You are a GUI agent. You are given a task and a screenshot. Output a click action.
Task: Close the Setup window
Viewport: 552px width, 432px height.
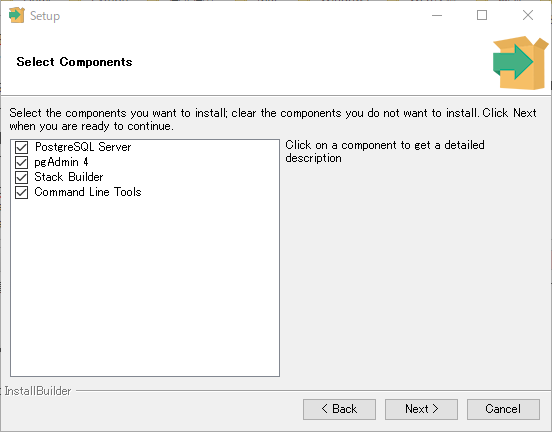point(528,15)
